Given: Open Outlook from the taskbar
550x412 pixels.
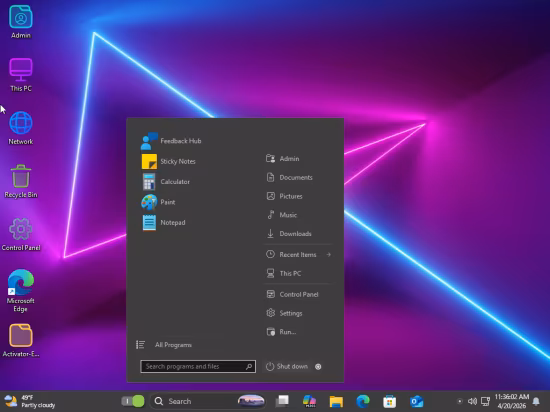Looking at the screenshot, I should 417,401.
